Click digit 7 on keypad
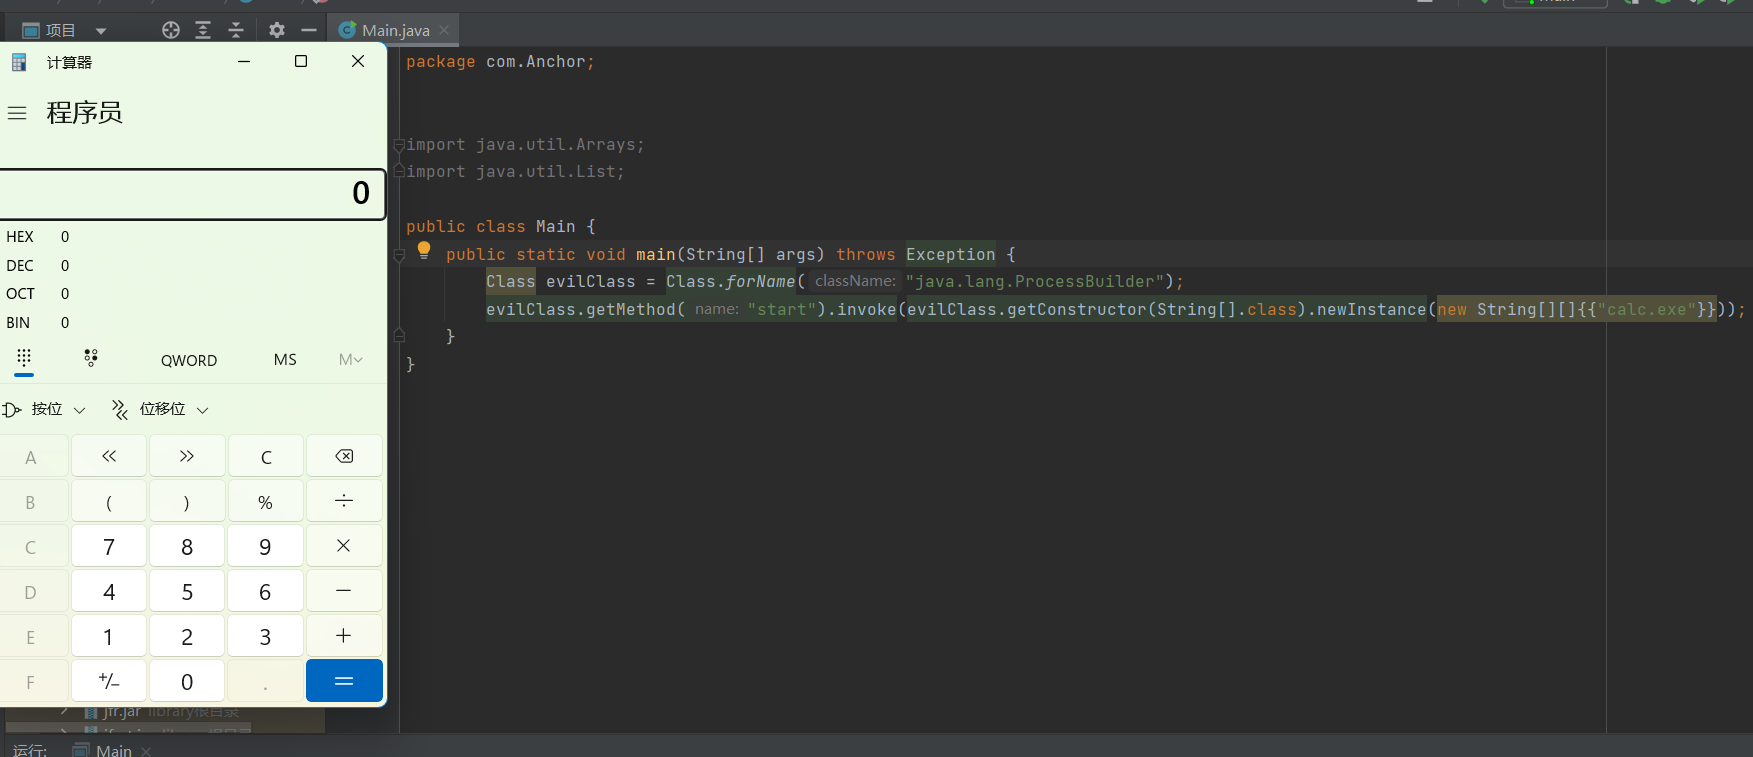The height and width of the screenshot is (757, 1753). [109, 546]
